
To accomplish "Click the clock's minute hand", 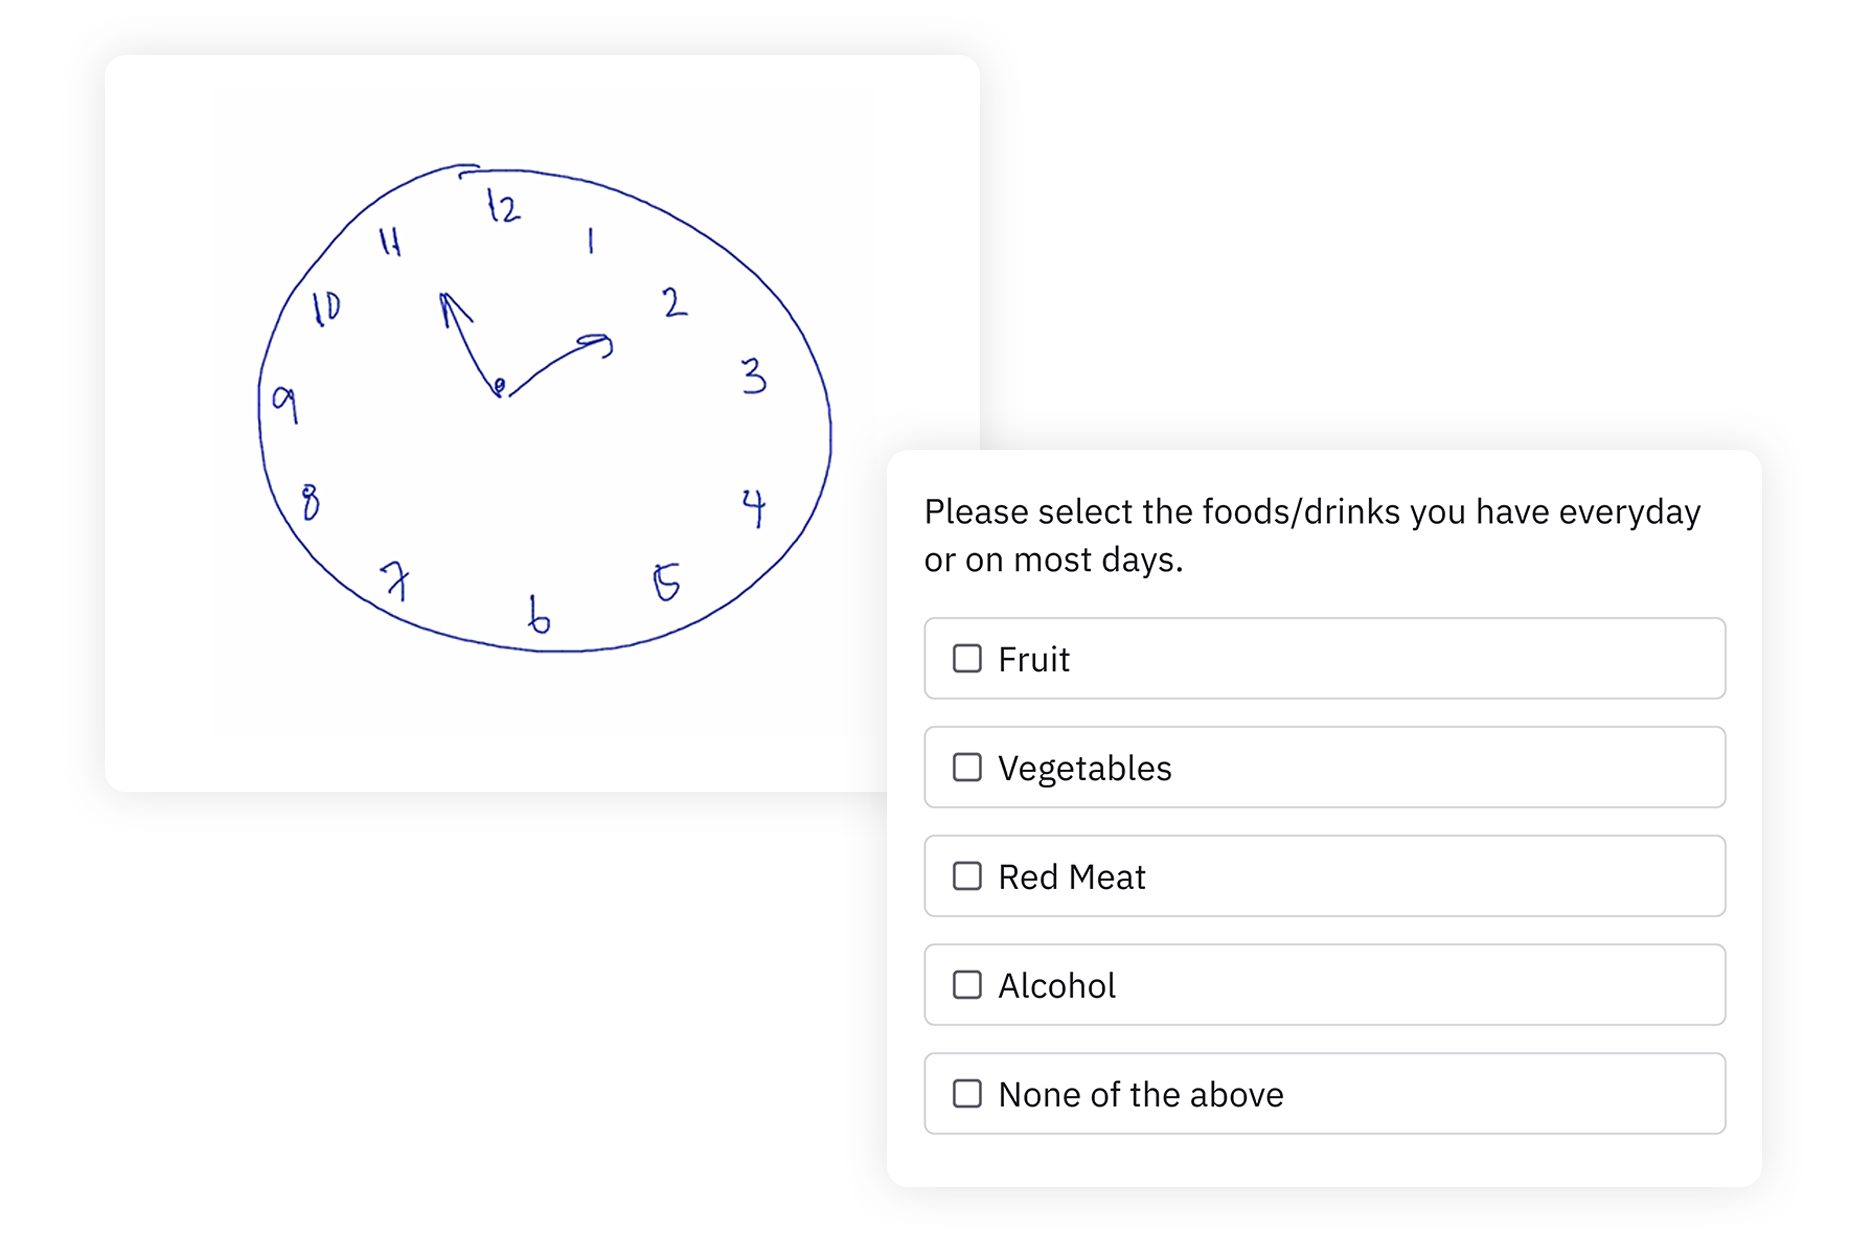I will (x=555, y=365).
